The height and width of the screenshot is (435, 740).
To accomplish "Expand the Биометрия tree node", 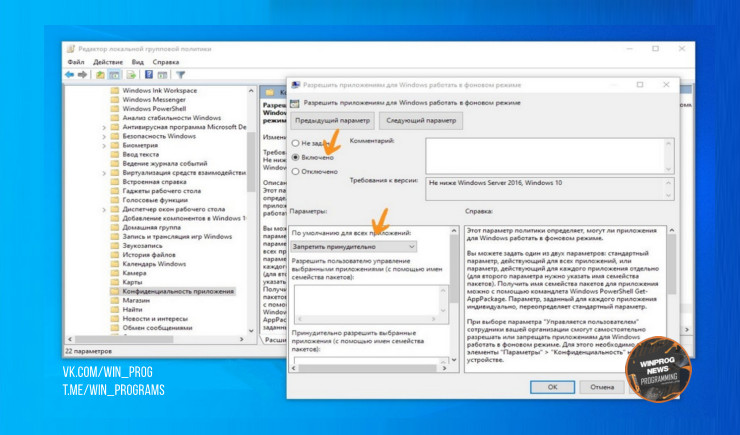I will 104,145.
